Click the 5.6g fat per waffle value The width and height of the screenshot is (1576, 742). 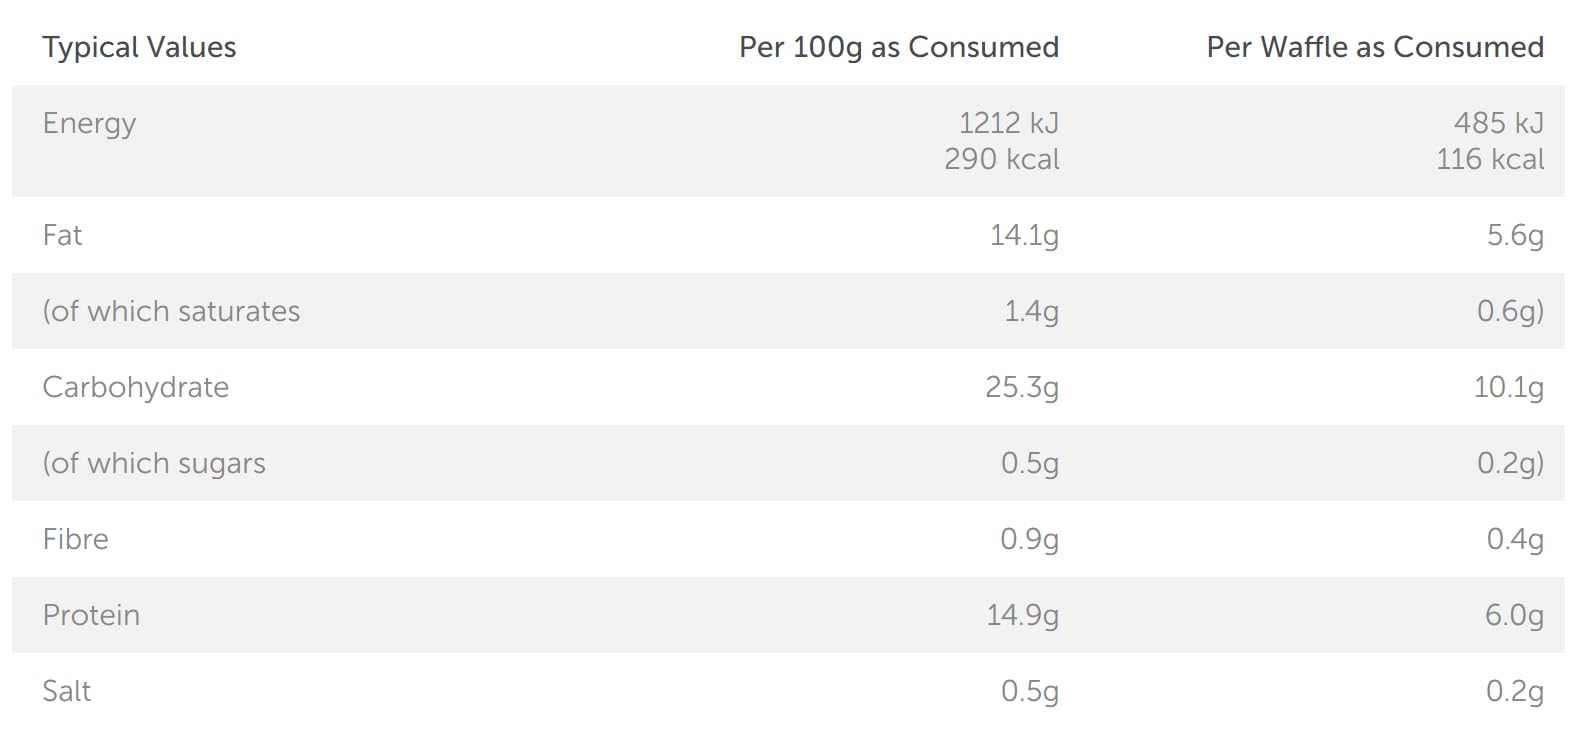(x=1514, y=235)
